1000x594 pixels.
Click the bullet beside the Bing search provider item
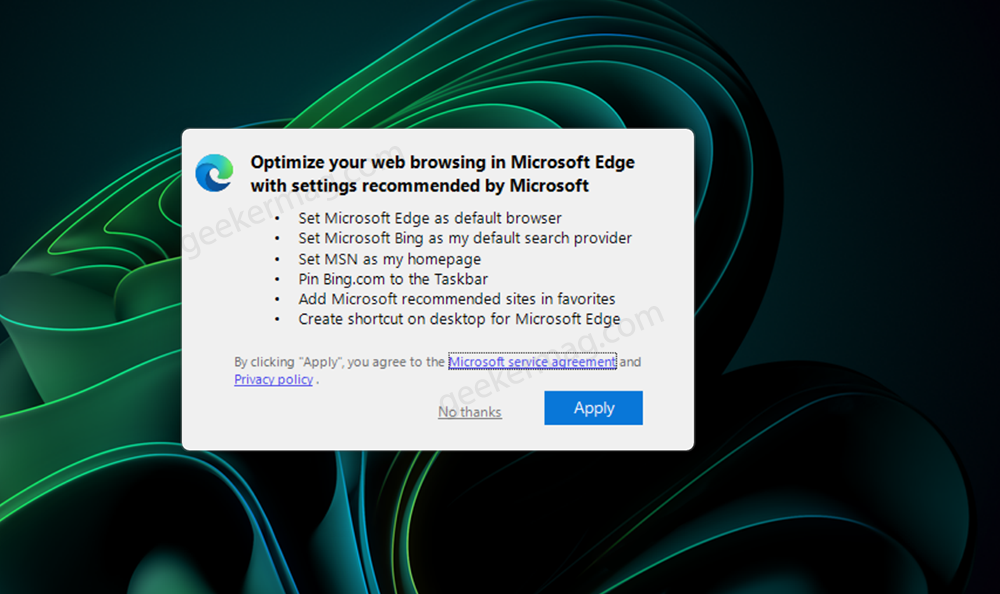click(277, 239)
